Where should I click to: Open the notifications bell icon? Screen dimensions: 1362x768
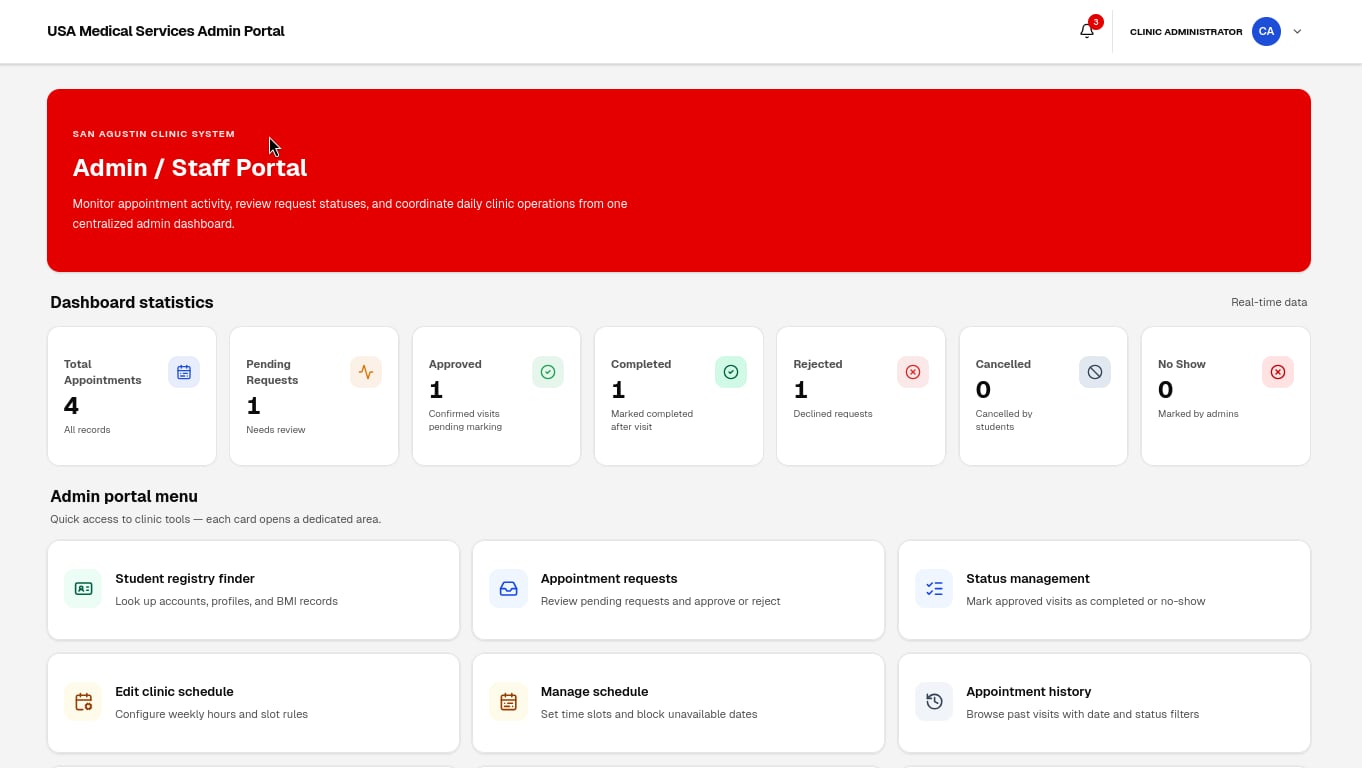point(1087,31)
